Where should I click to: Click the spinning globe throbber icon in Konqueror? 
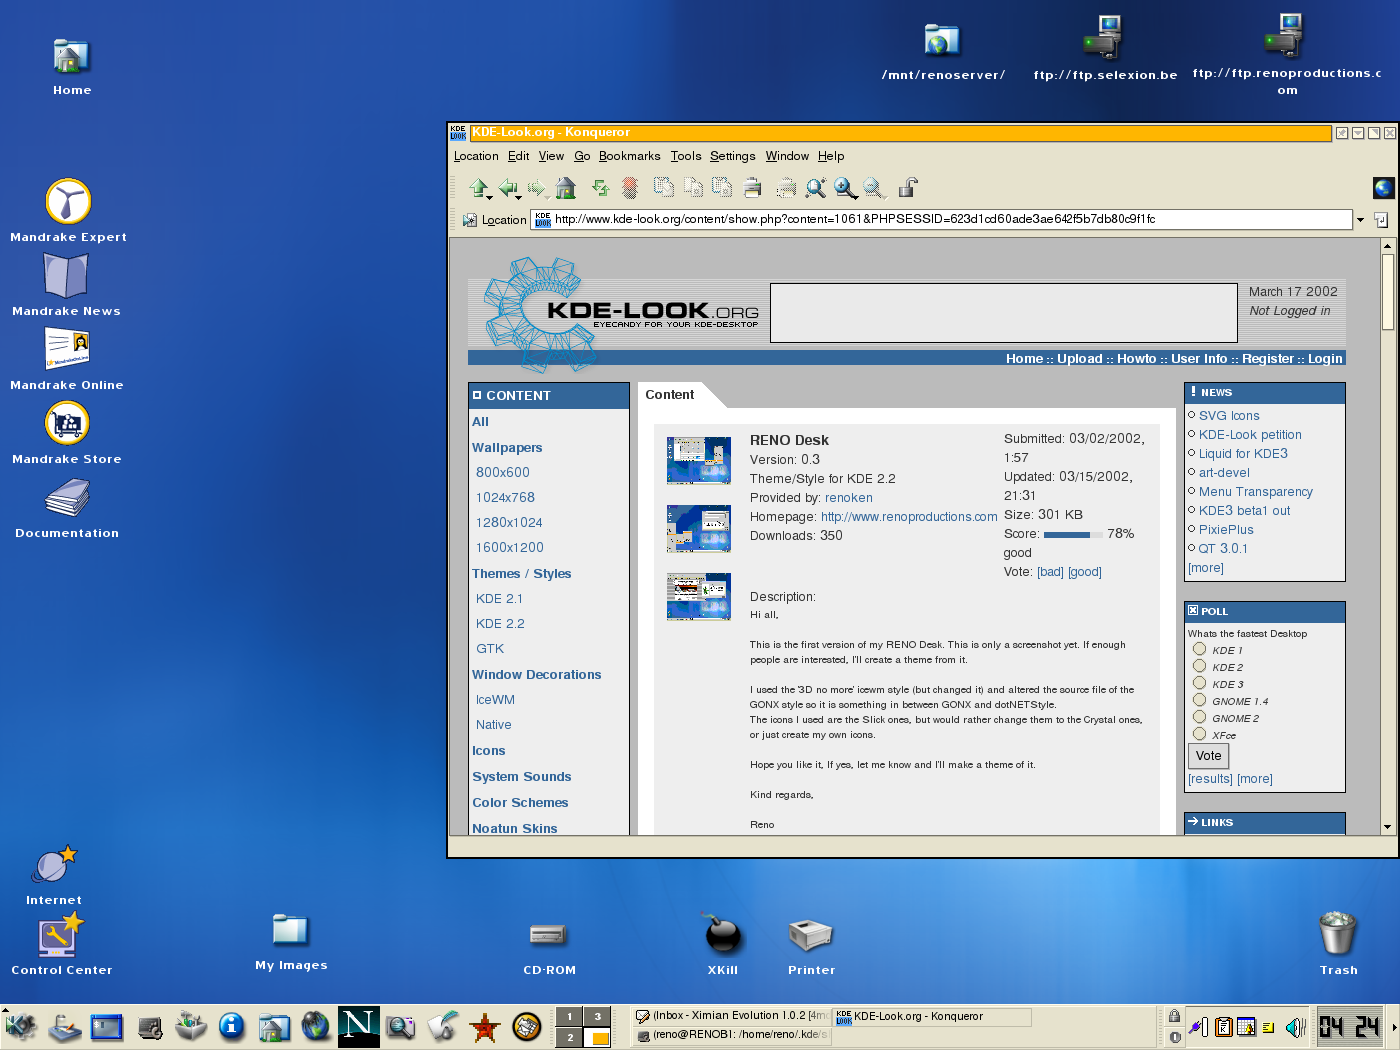1383,187
